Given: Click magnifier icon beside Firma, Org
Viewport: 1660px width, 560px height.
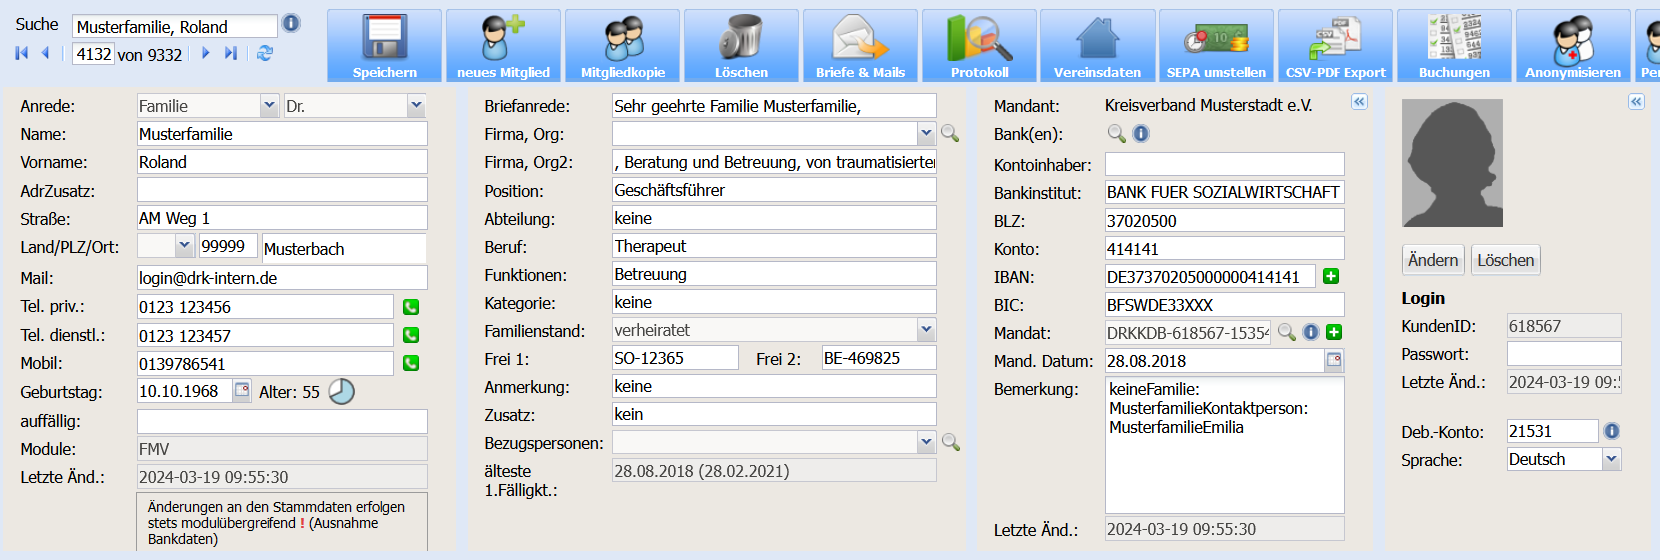Looking at the screenshot, I should (x=950, y=133).
